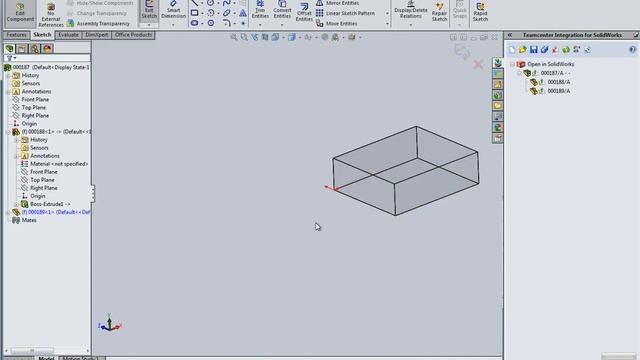Select Material <not specified> in tree
This screenshot has width=640, height=360.
59,164
